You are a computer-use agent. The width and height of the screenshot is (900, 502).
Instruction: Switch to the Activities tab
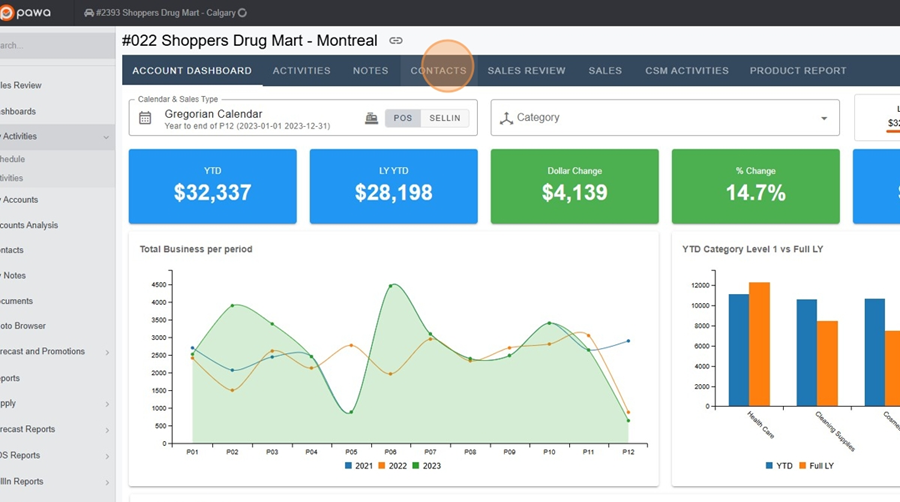(301, 71)
